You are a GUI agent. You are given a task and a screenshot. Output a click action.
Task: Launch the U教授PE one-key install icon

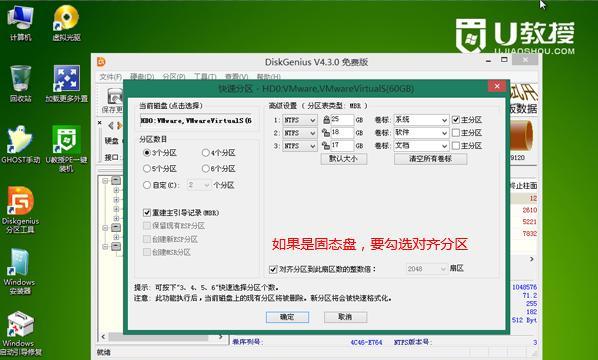click(x=66, y=148)
